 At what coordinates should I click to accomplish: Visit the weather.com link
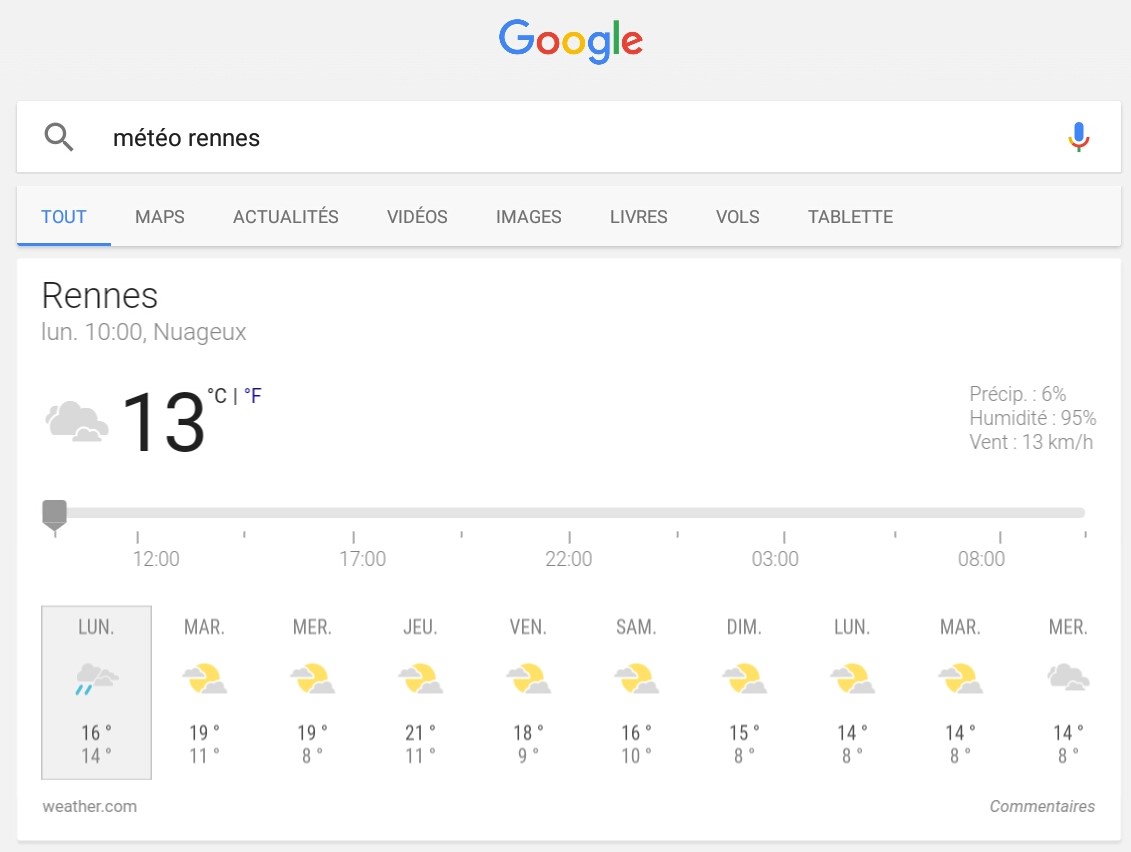[89, 806]
